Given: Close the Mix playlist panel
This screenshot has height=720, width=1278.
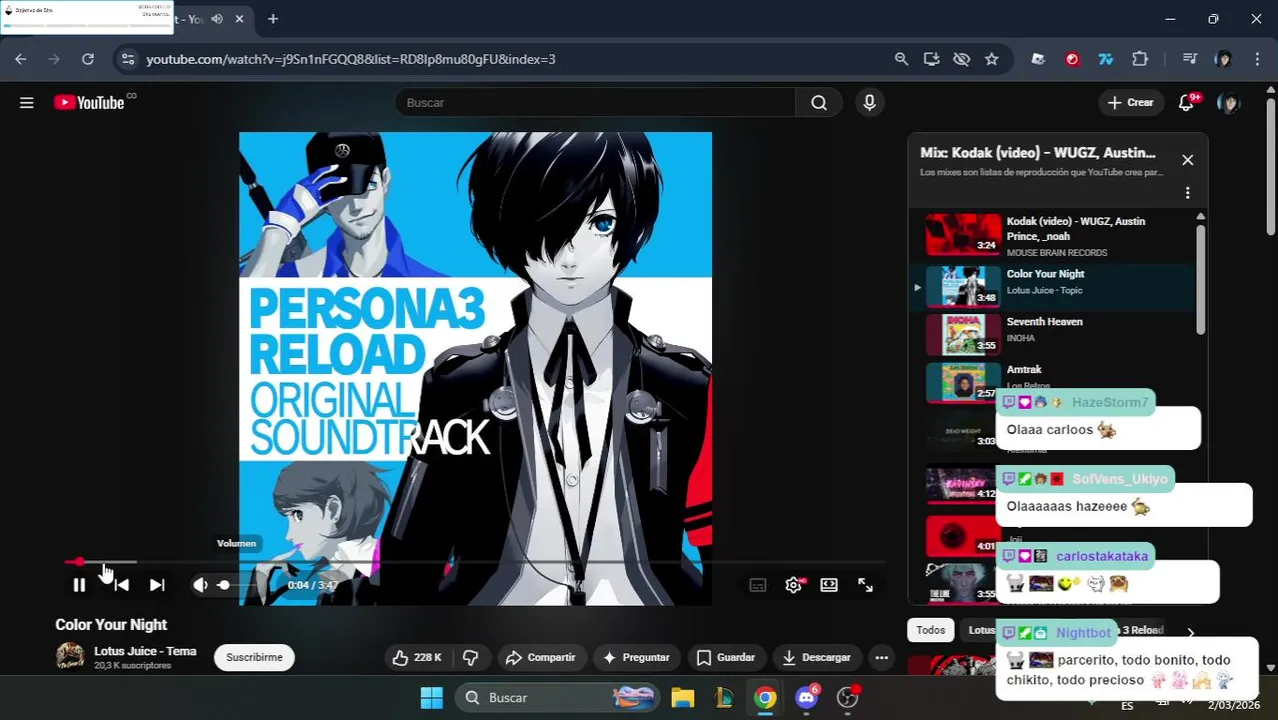Looking at the screenshot, I should 1187,160.
